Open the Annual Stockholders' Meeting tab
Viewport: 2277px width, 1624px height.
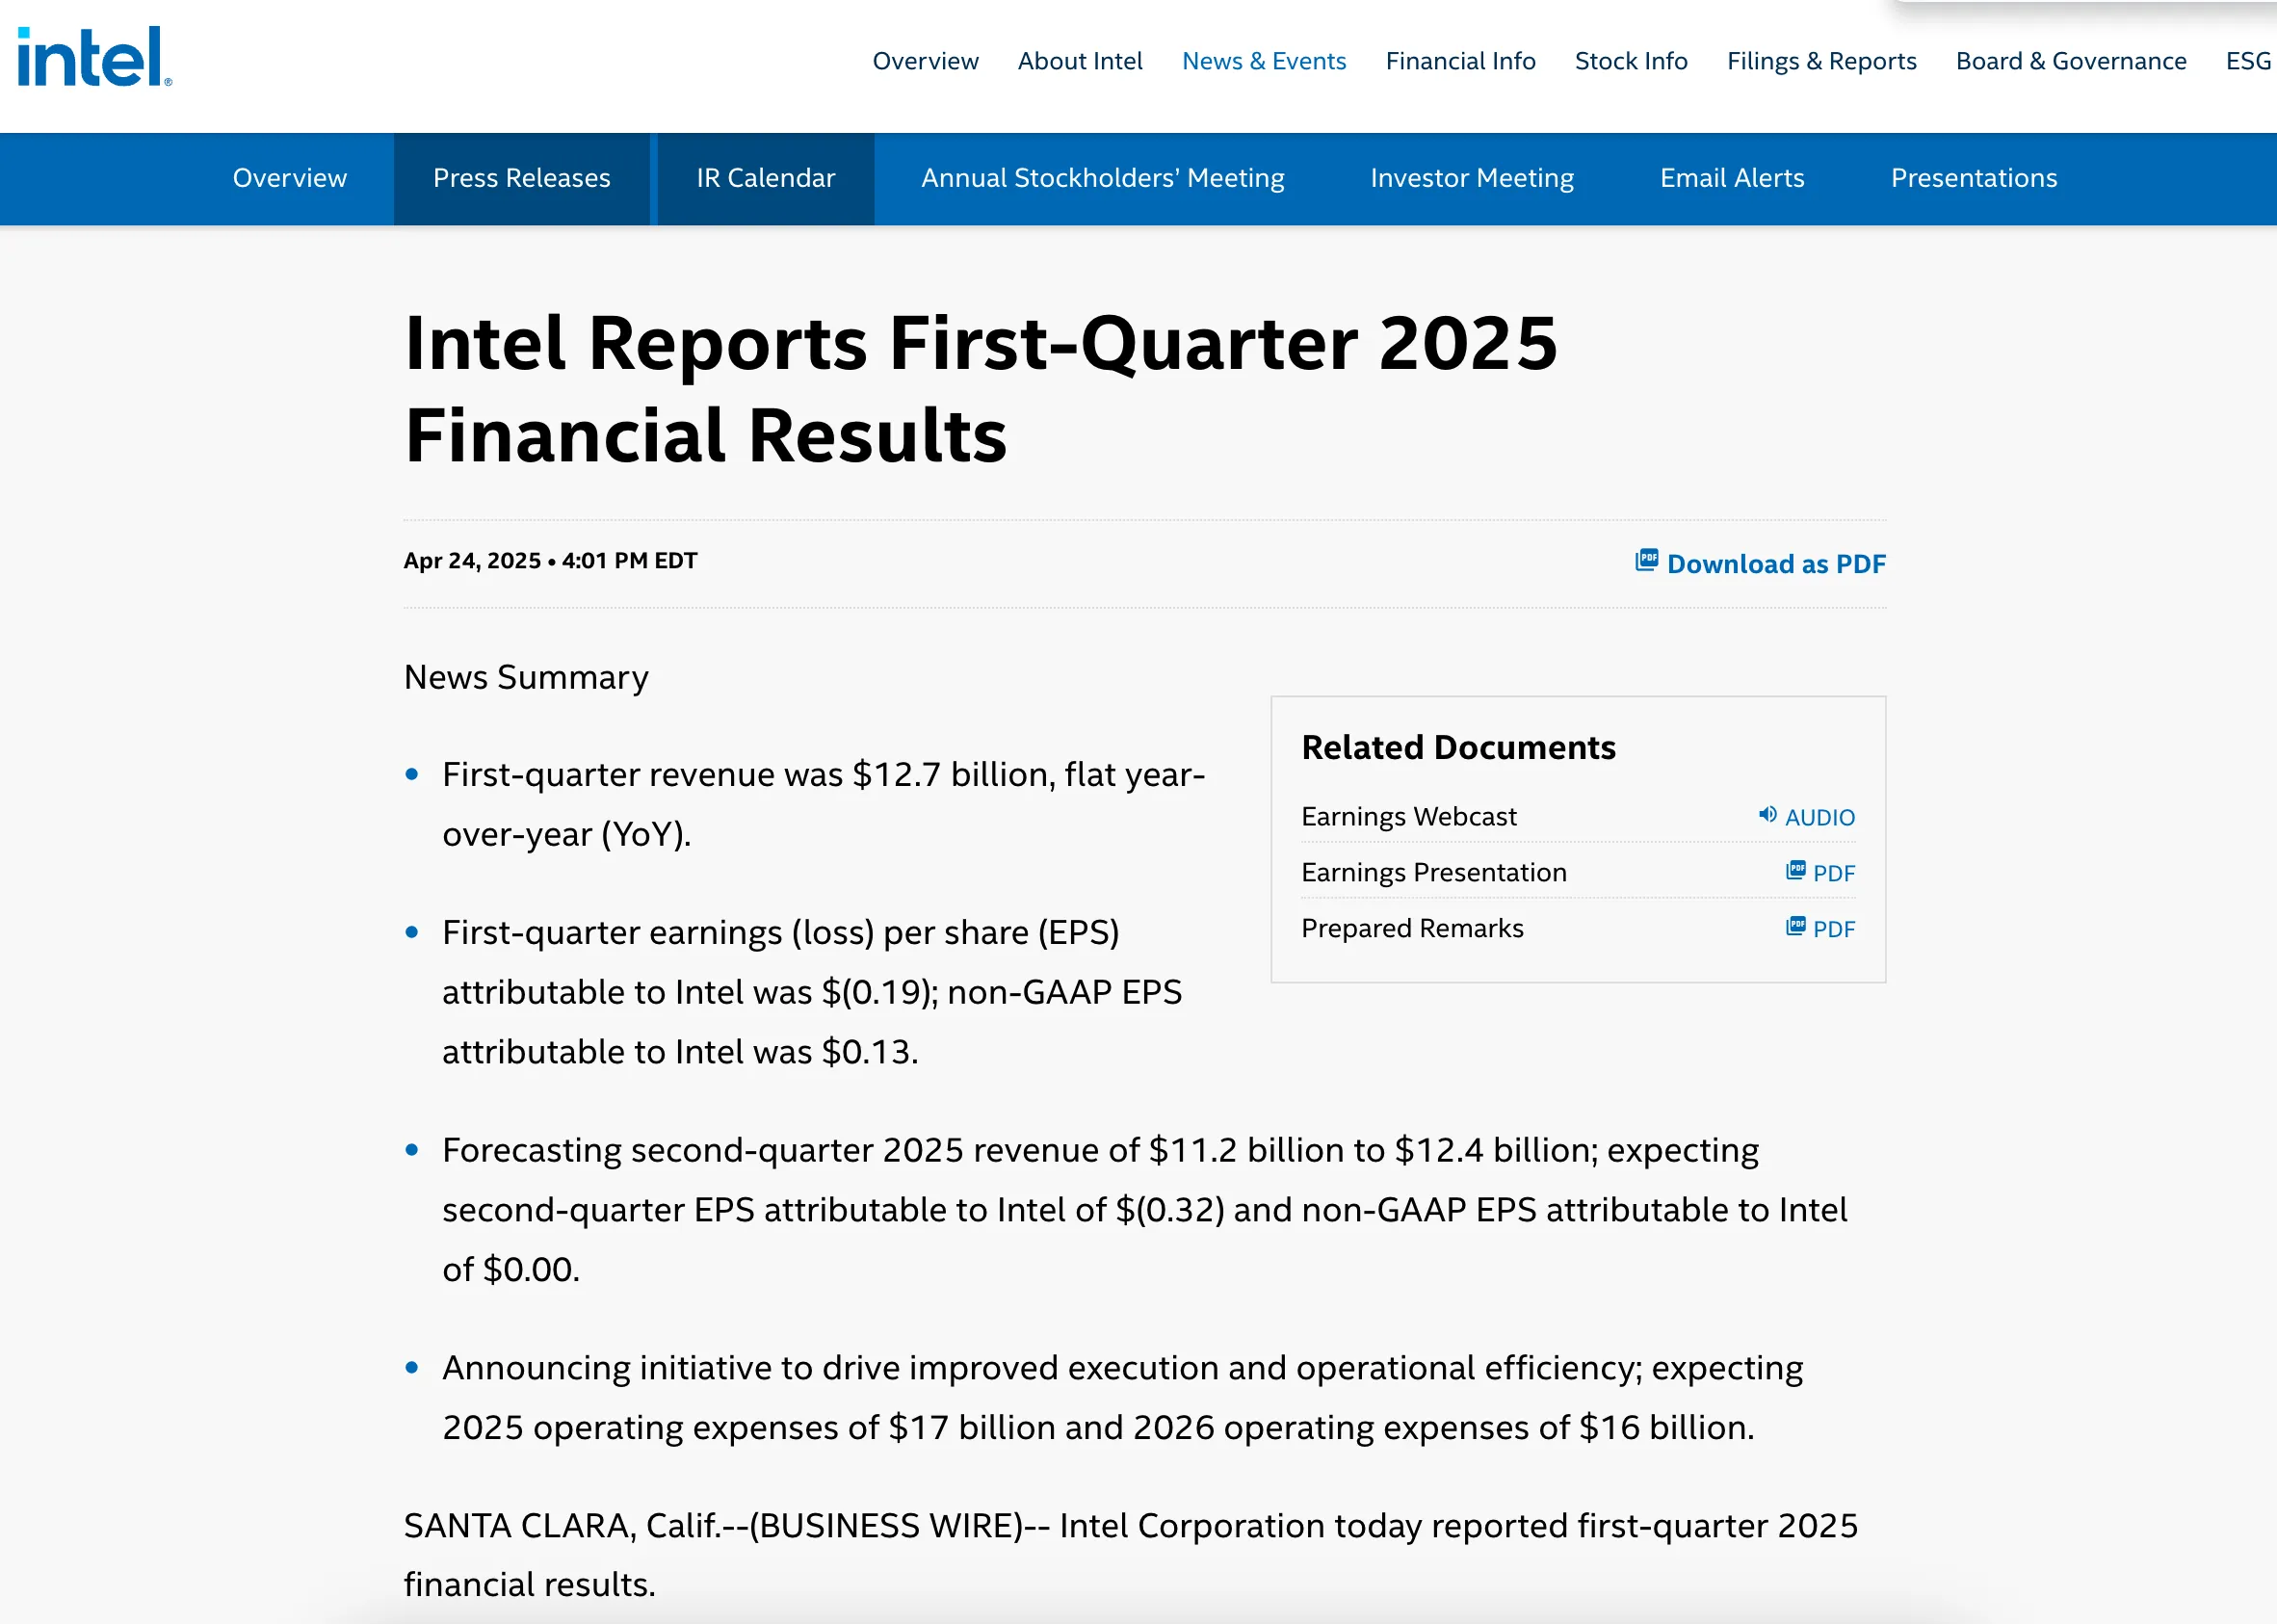pyautogui.click(x=1102, y=178)
